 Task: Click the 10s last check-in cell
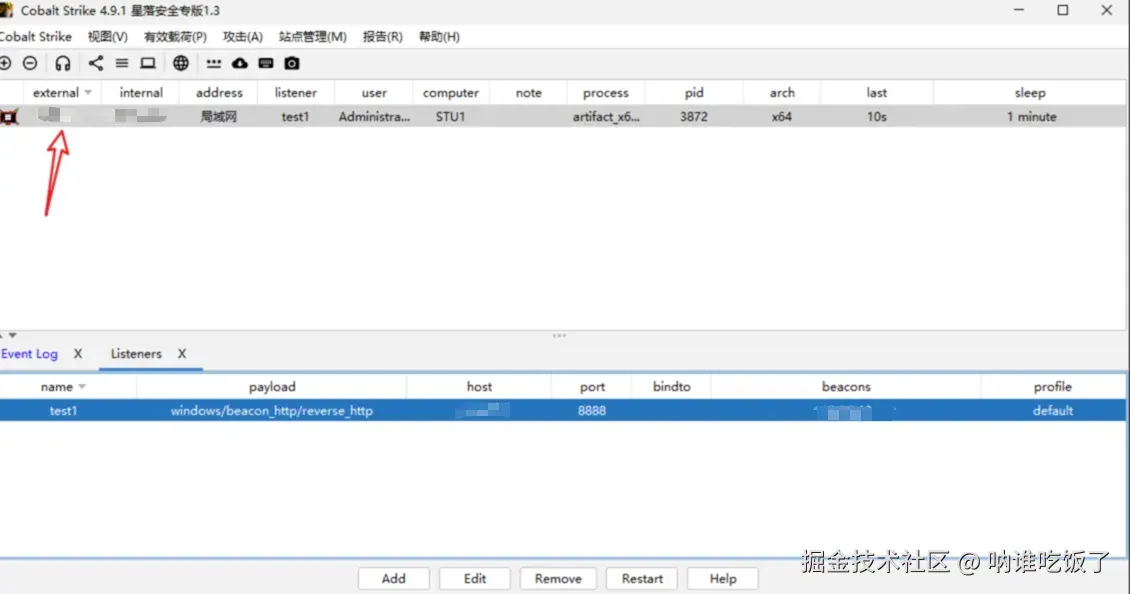[x=877, y=117]
